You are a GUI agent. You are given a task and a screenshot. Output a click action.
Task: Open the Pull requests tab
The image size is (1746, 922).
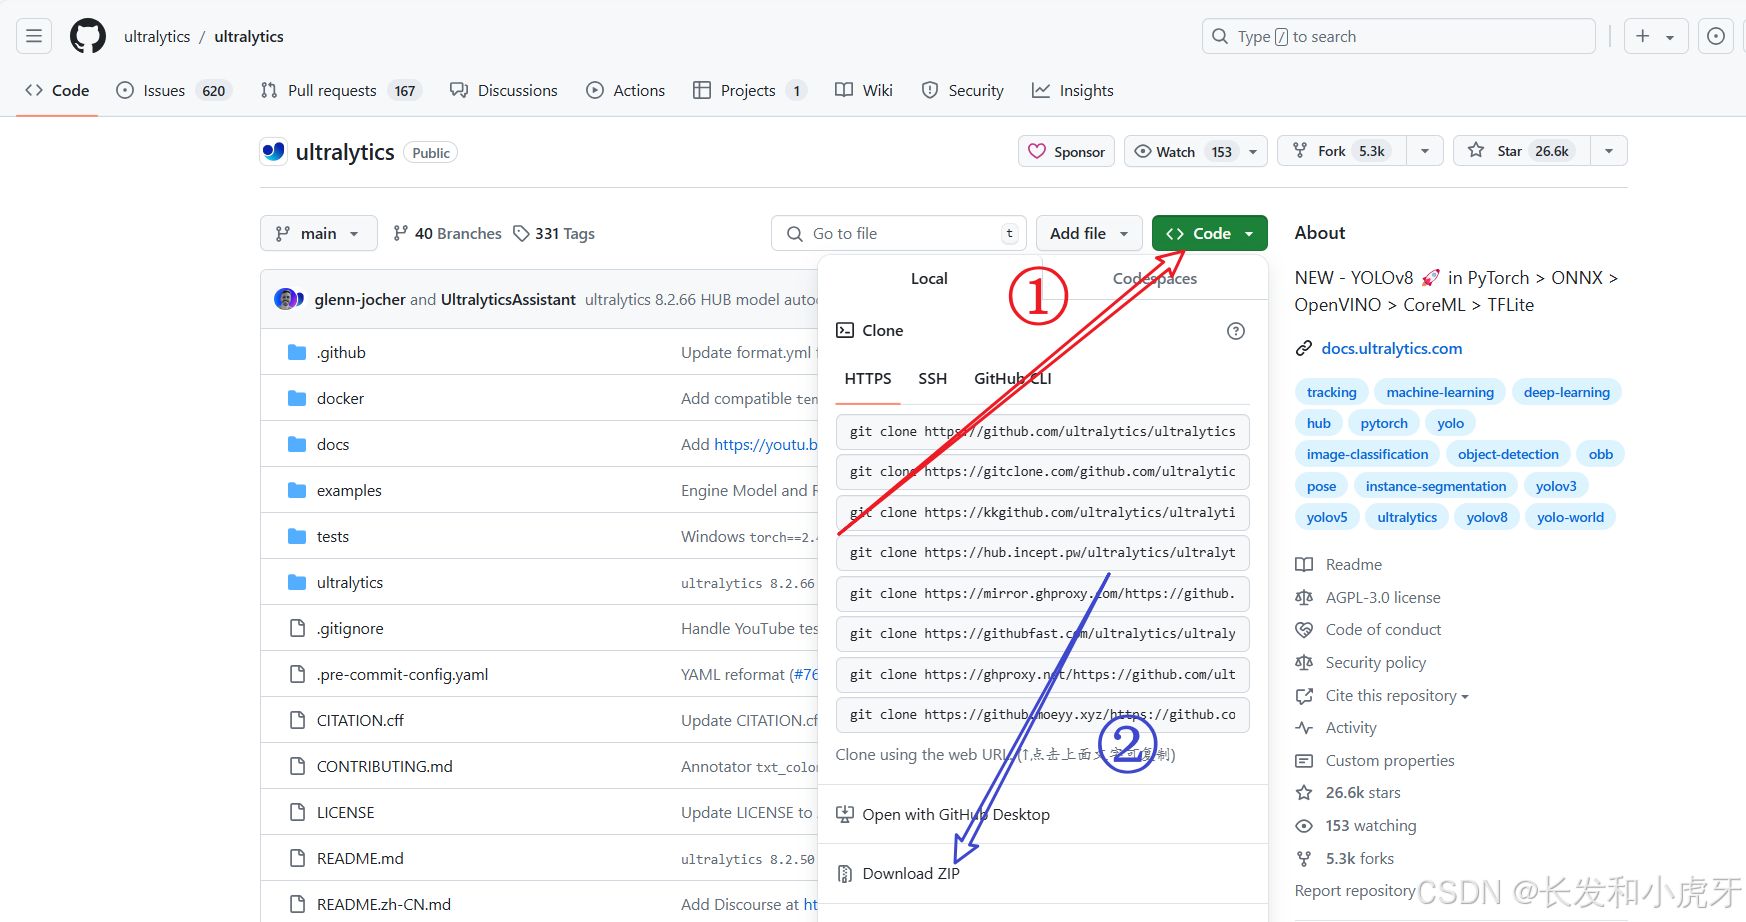340,90
